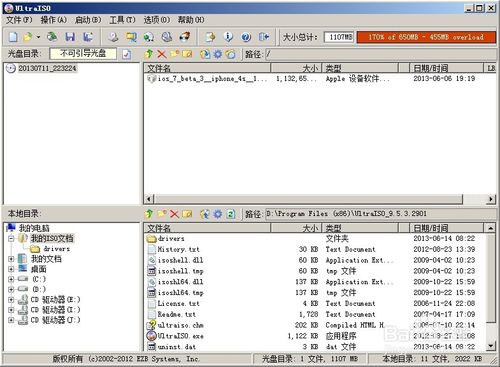Click the Burn CD/DVD image toolbar icon
The width and height of the screenshot is (500, 367).
(185, 37)
